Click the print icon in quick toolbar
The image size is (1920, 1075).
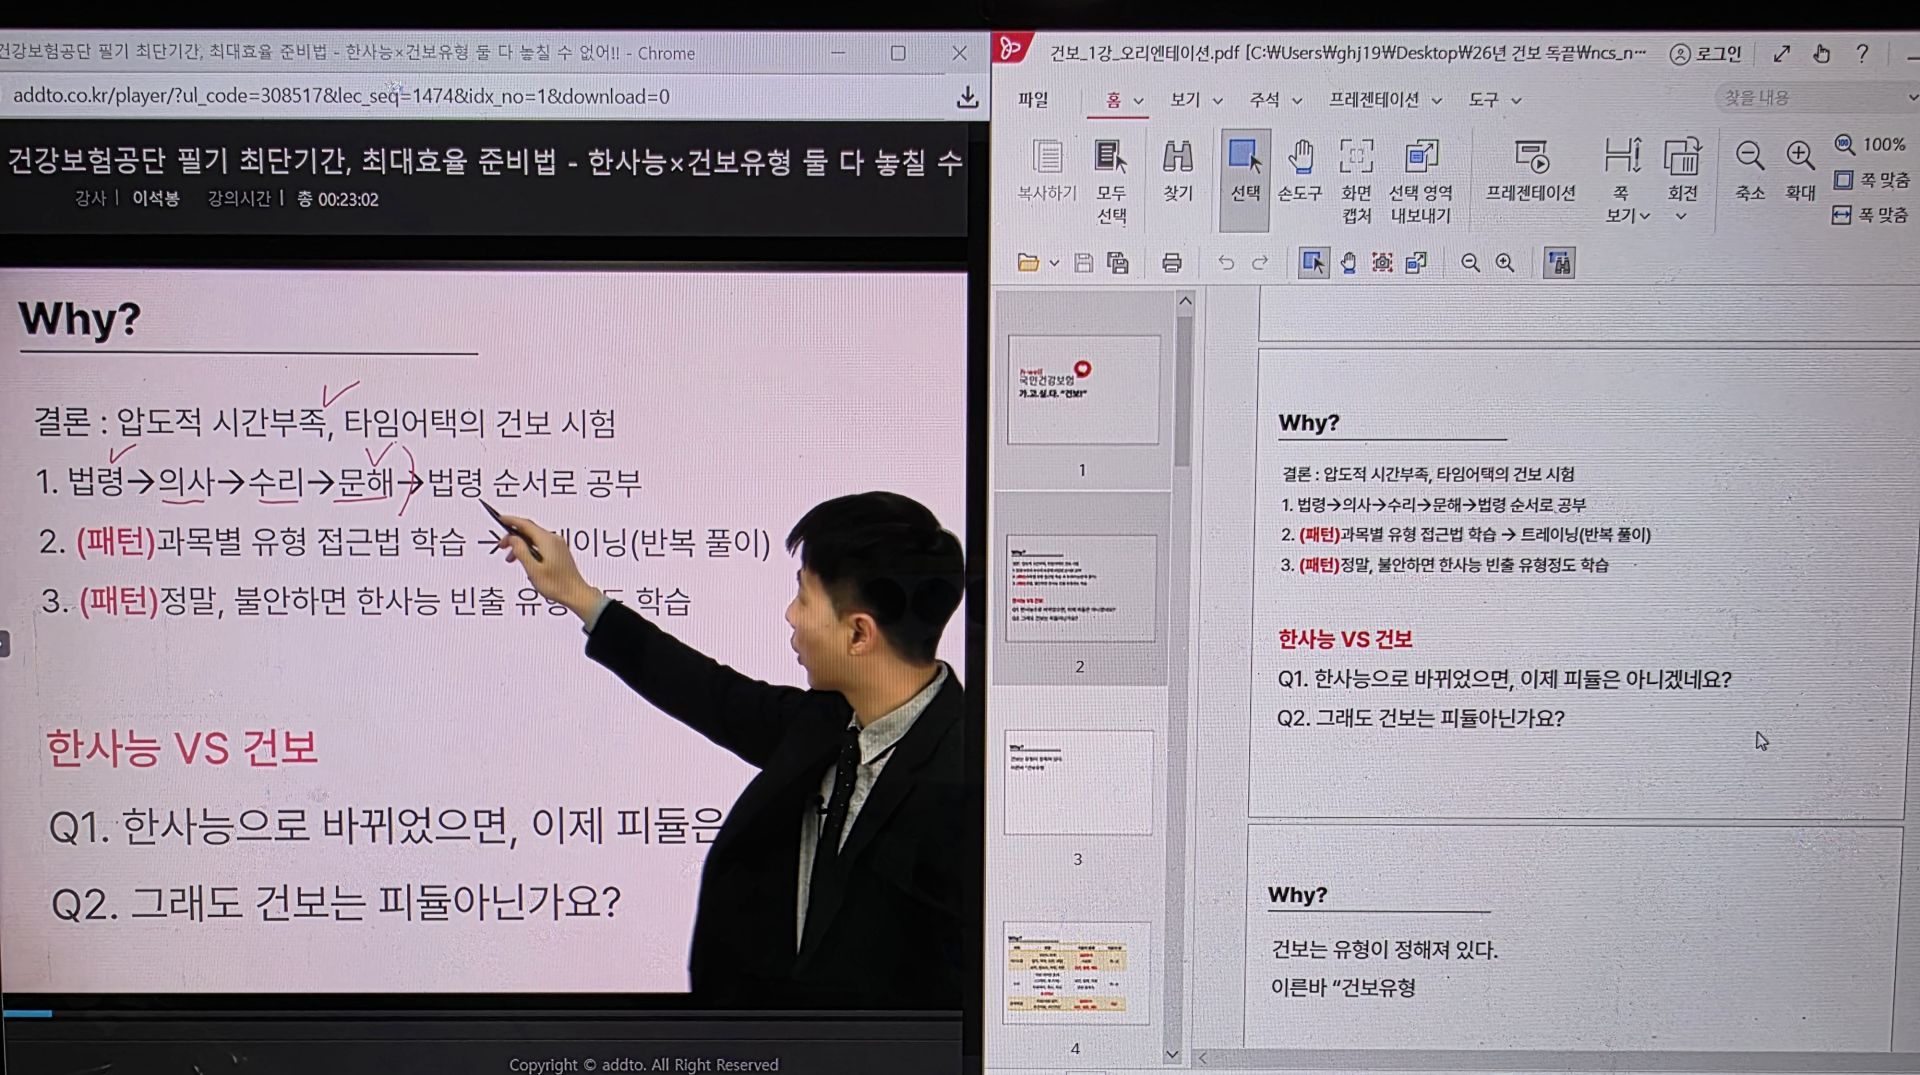pyautogui.click(x=1171, y=263)
